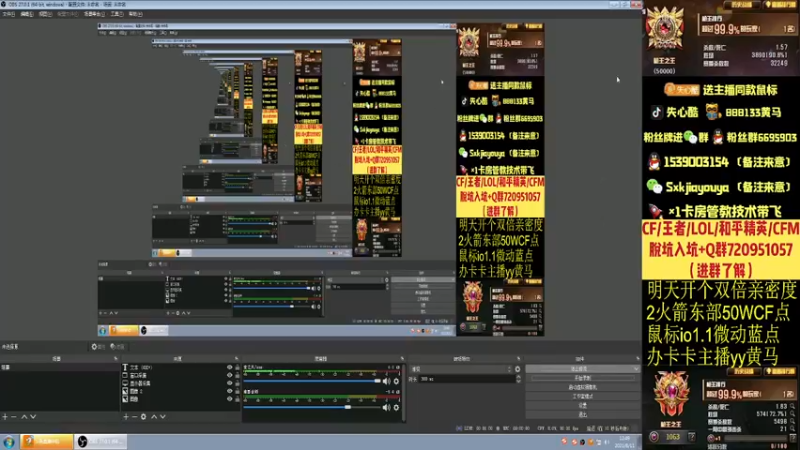
Task: Toggle visibility eye of the Image 2 source
Action: [x=229, y=391]
